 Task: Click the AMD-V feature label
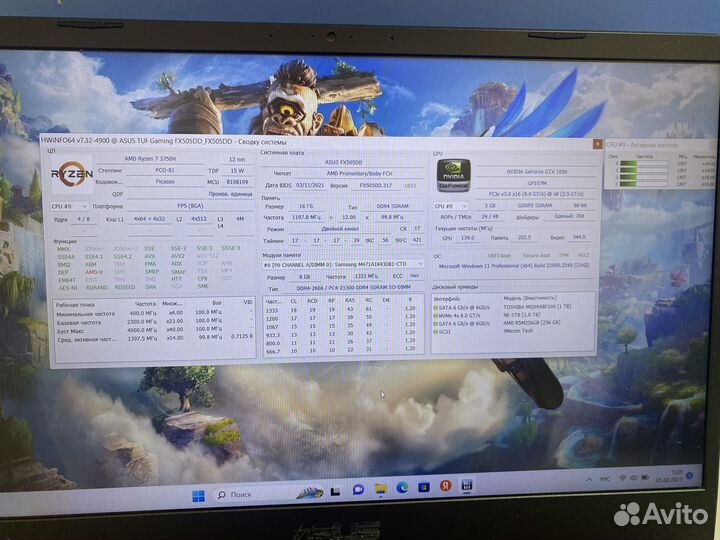click(x=94, y=272)
